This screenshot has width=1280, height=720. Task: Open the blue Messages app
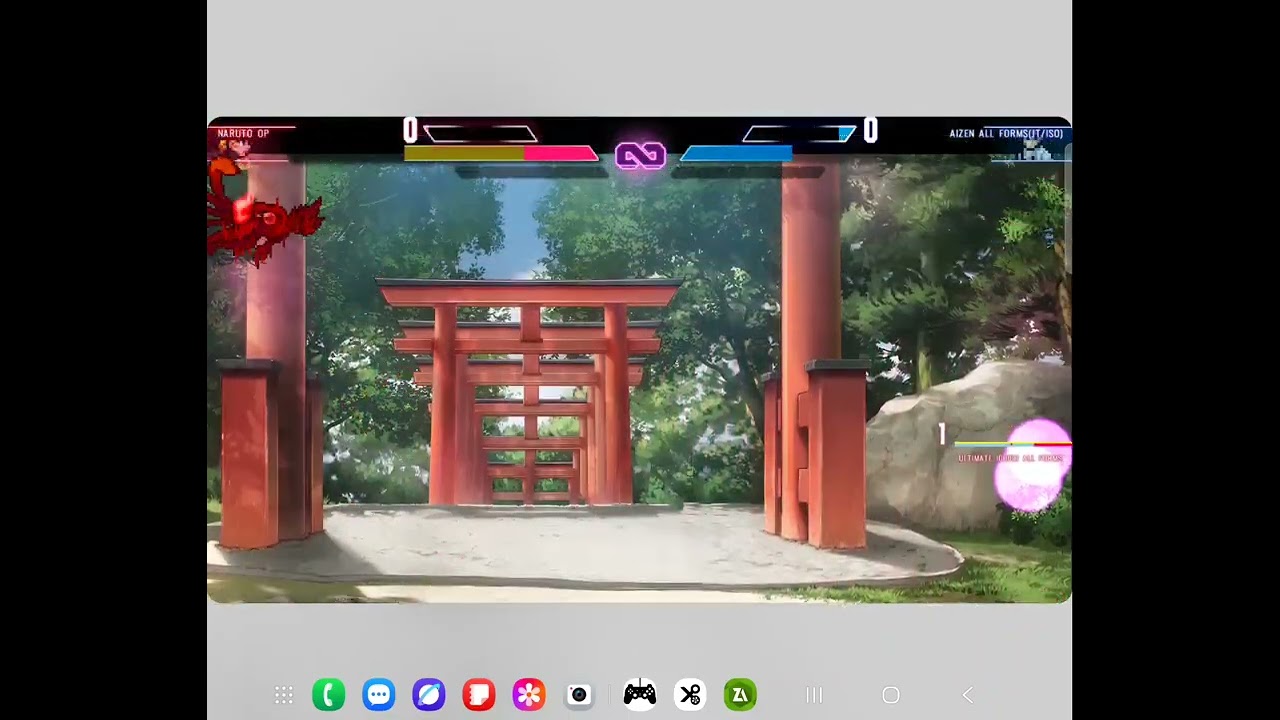(379, 695)
